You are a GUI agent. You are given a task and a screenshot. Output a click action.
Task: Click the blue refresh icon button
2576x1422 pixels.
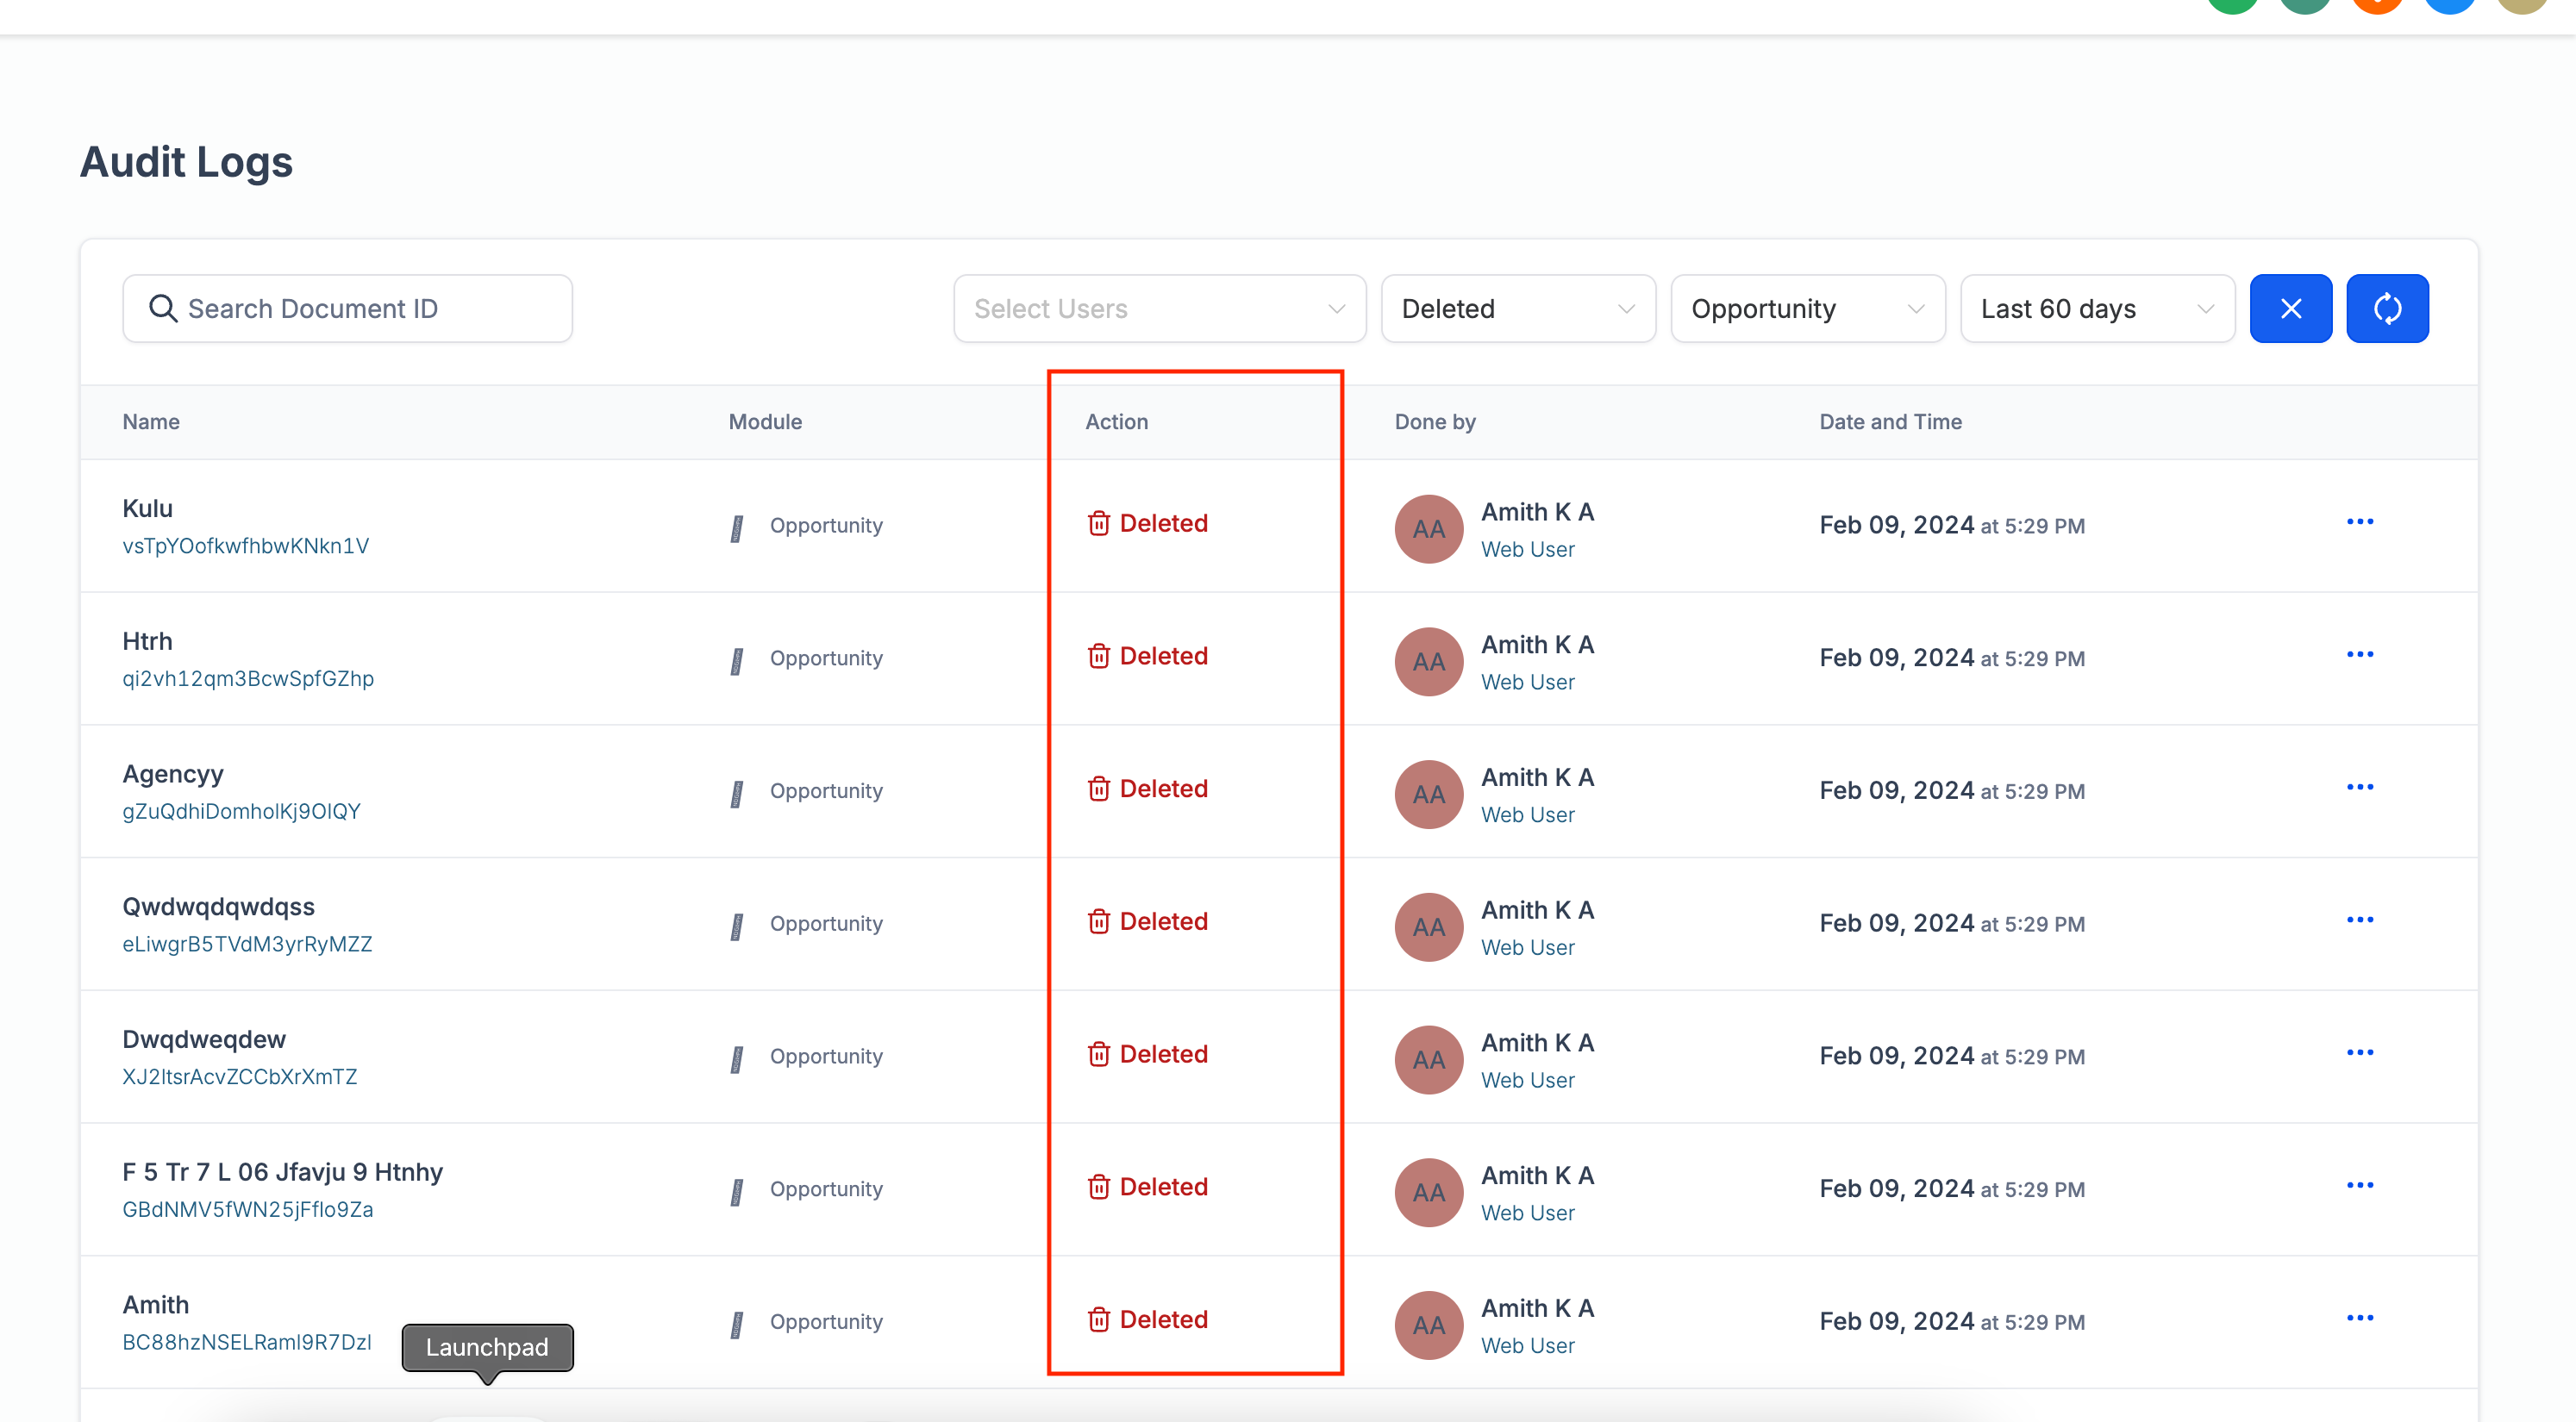[x=2387, y=309]
